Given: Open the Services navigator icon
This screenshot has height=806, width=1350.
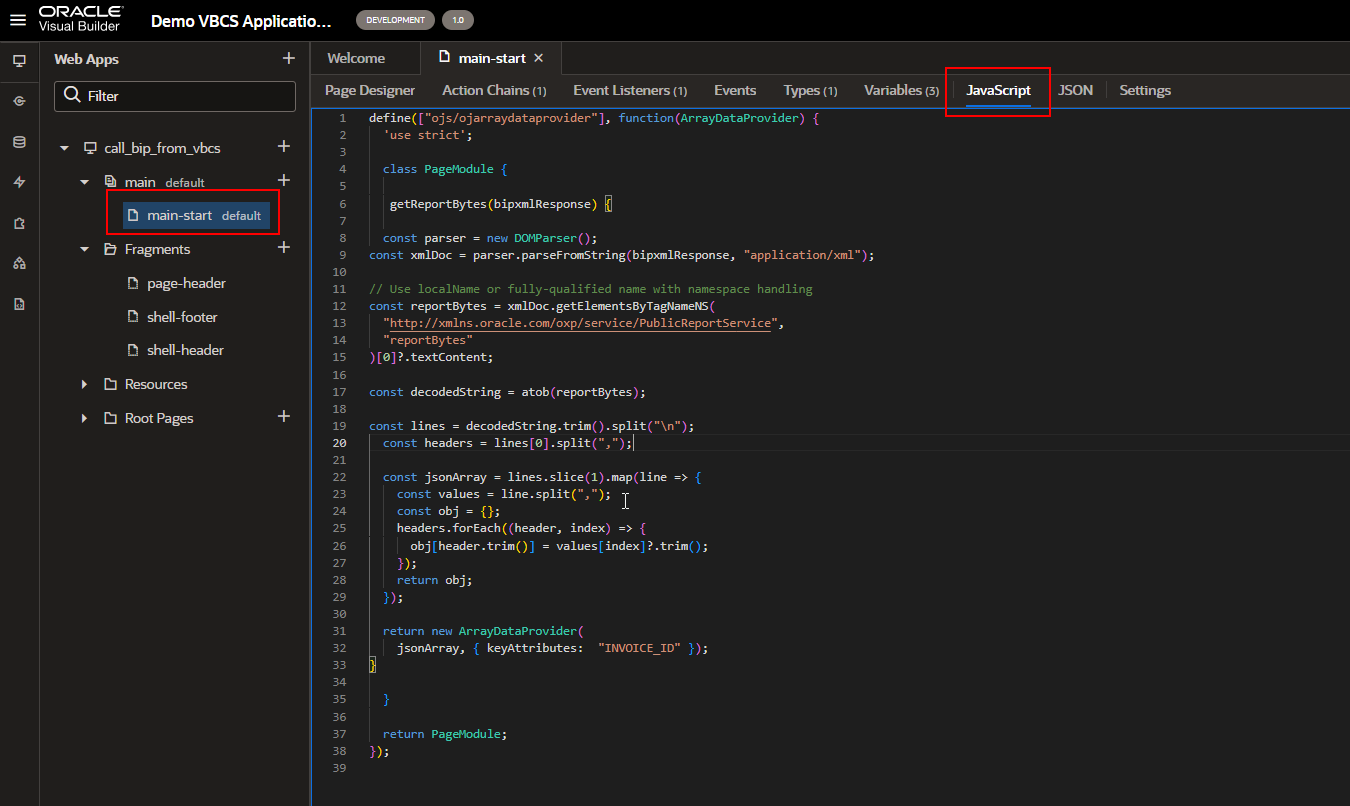Looking at the screenshot, I should coord(19,101).
